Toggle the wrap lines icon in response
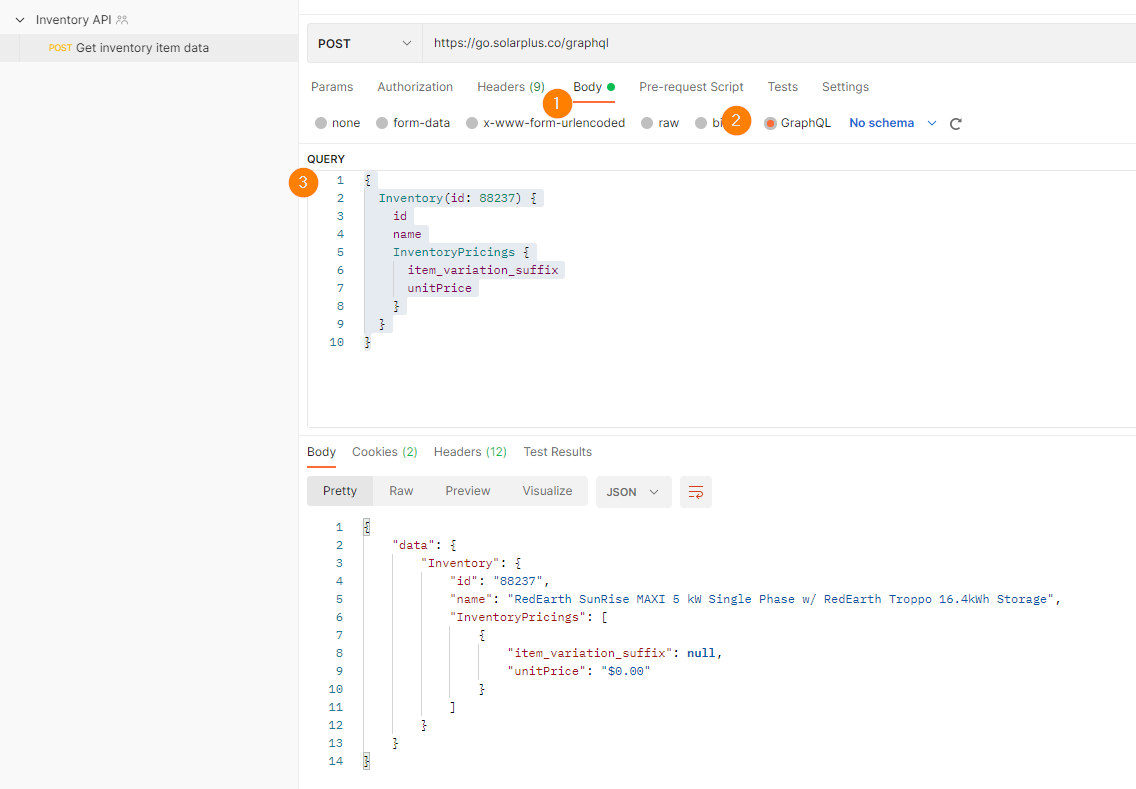Viewport: 1136px width, 789px height. tap(696, 492)
